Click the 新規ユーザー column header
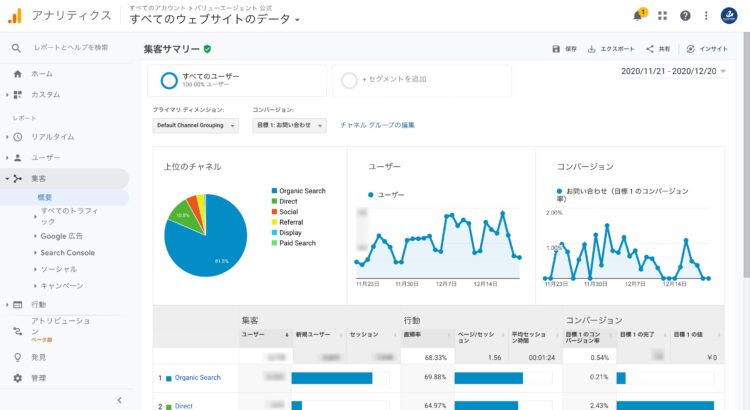Screen dimensions: 750x410 click(x=313, y=334)
